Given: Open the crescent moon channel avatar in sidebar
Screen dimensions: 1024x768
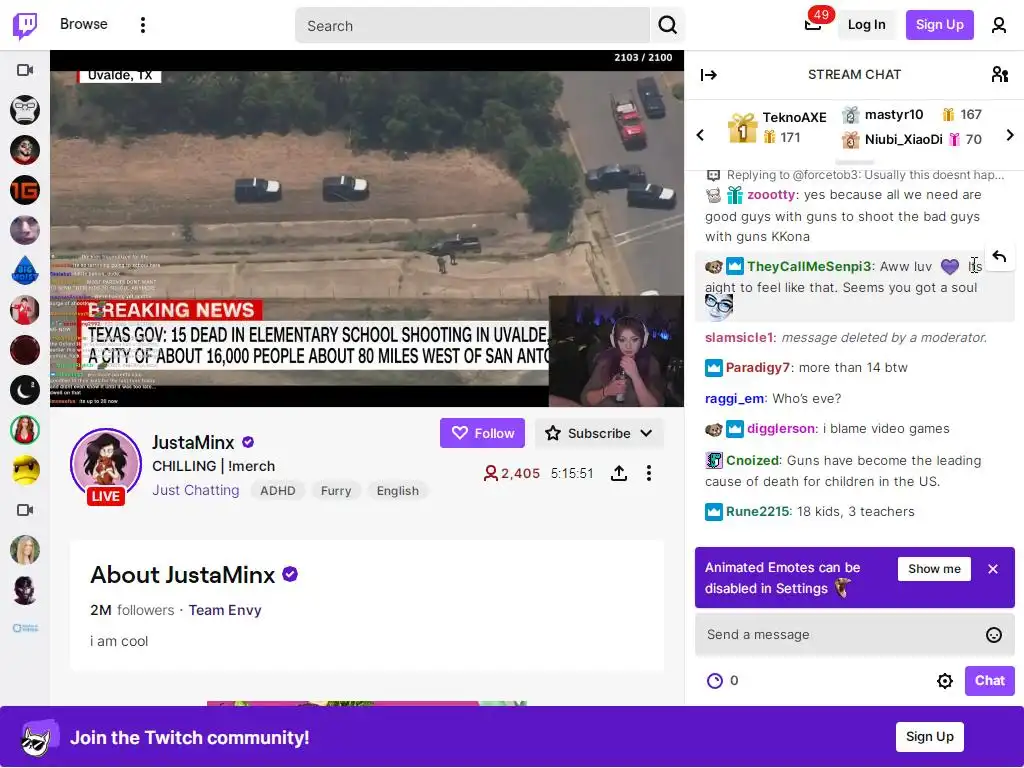Looking at the screenshot, I should [x=25, y=391].
